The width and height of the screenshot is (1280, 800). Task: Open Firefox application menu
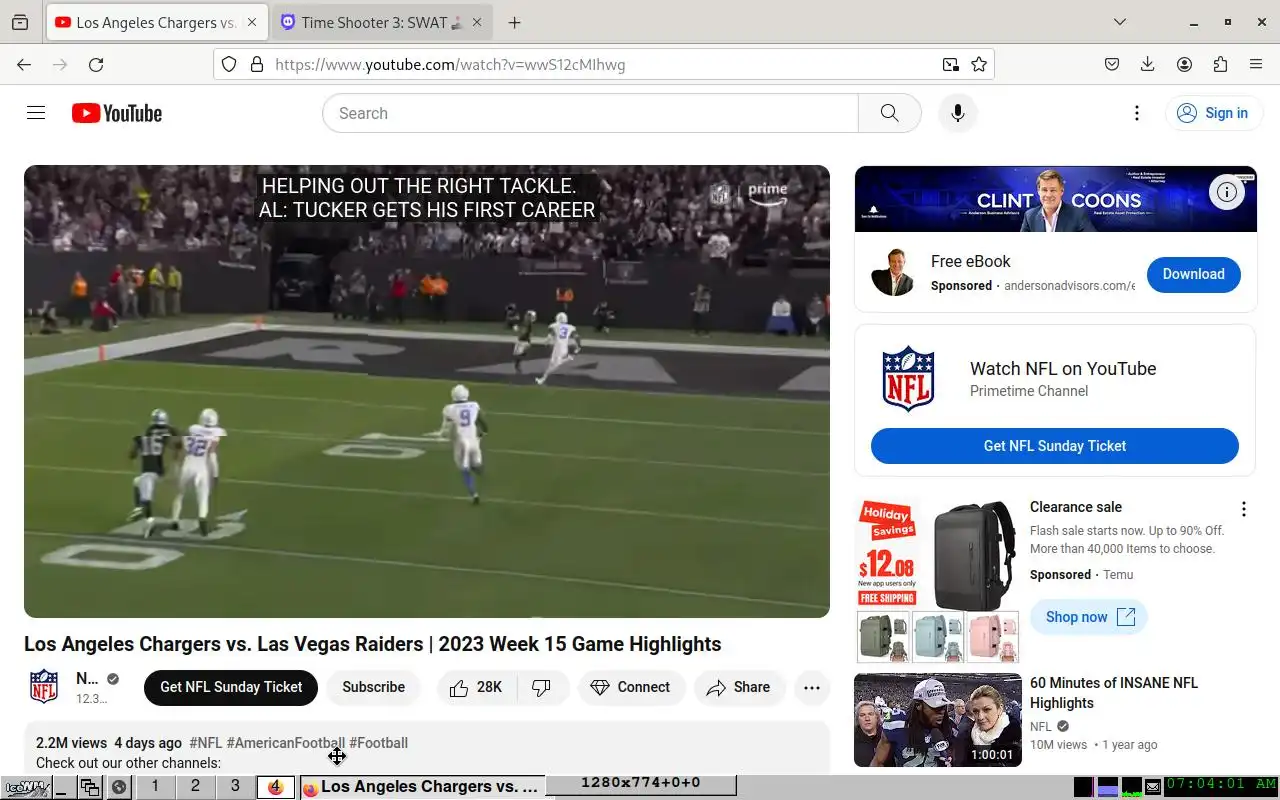click(1256, 64)
